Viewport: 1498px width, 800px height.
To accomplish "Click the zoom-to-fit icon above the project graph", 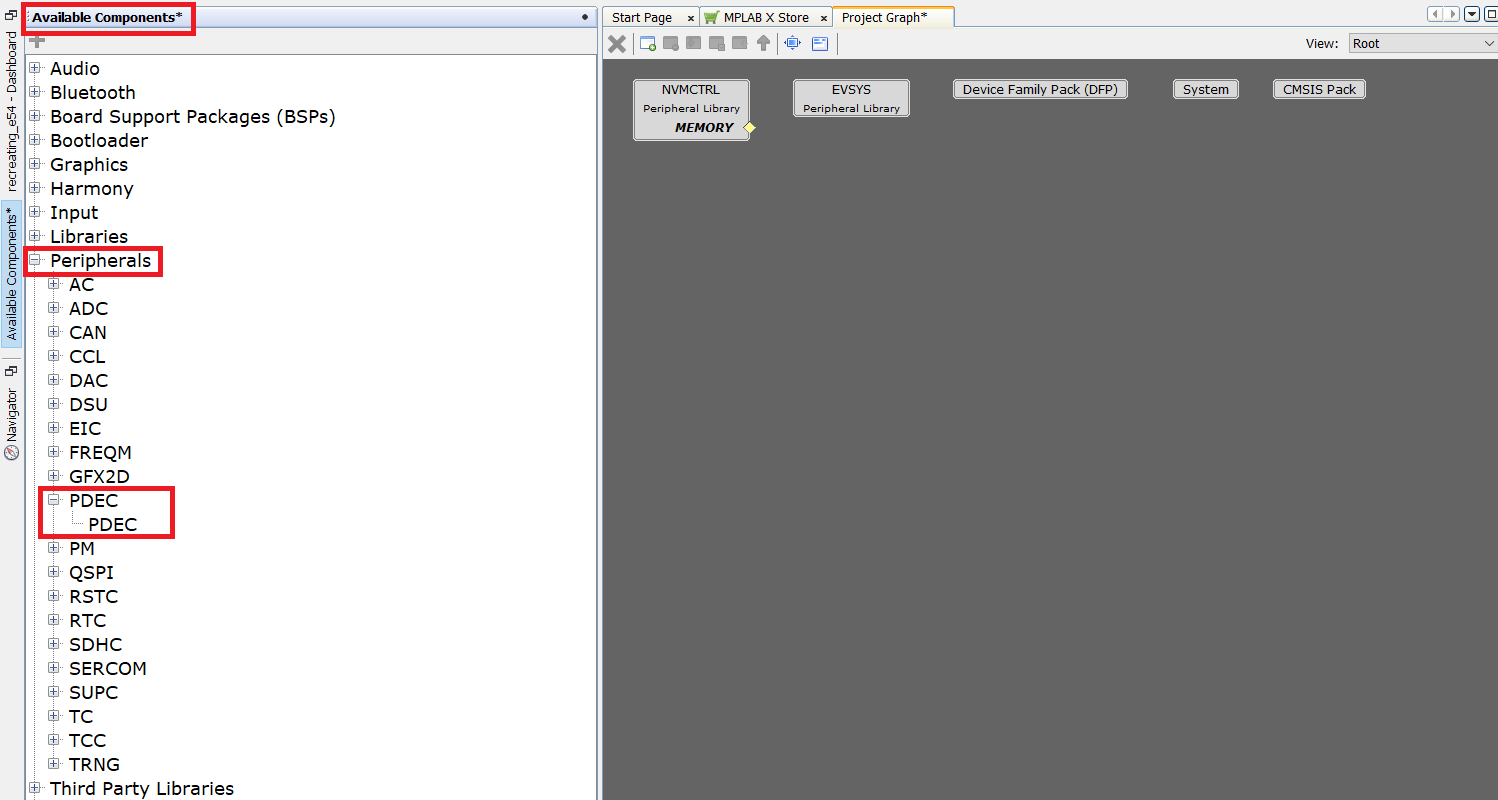I will 791,43.
